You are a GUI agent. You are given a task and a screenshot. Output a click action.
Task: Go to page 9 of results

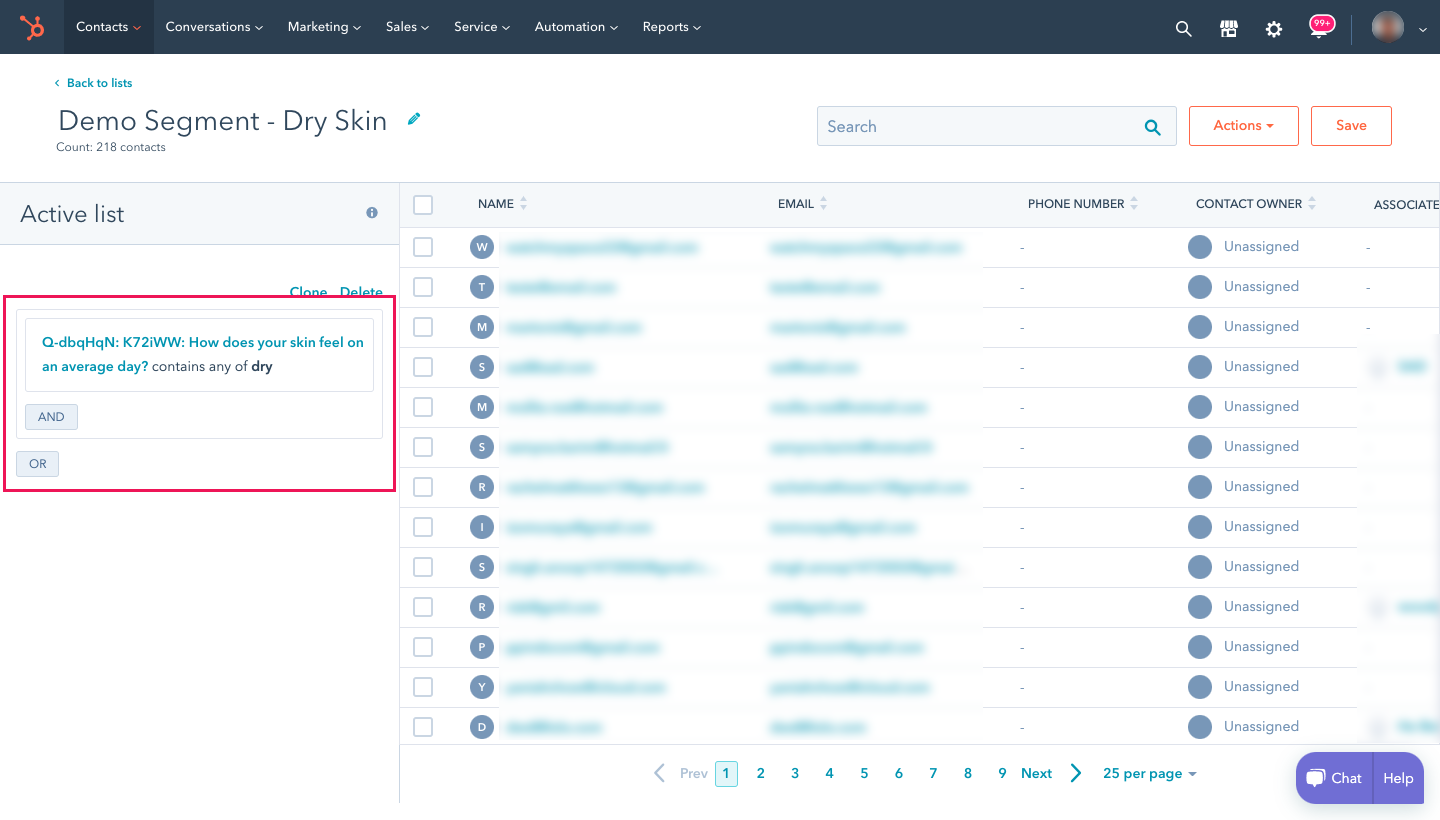tap(1002, 773)
